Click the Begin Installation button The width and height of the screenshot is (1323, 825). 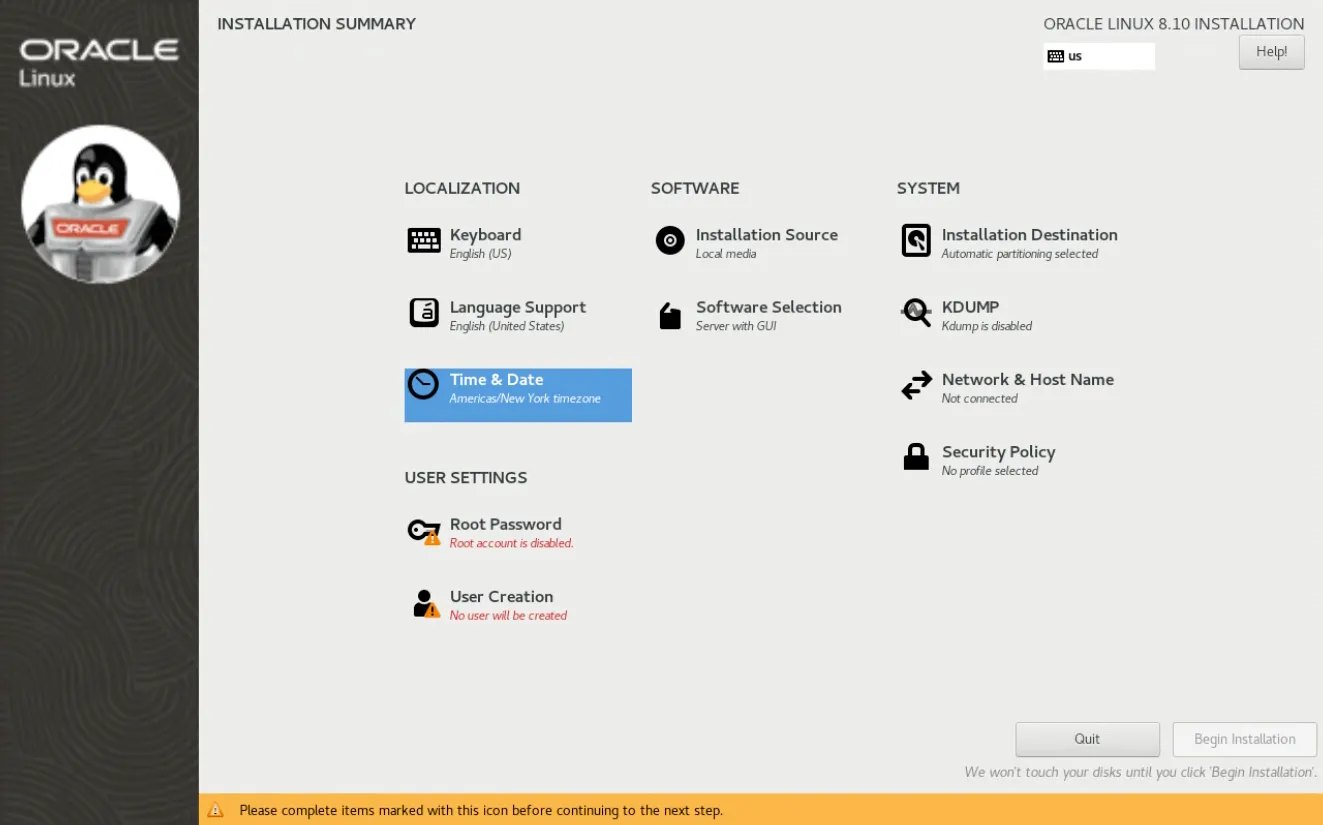(x=1244, y=739)
